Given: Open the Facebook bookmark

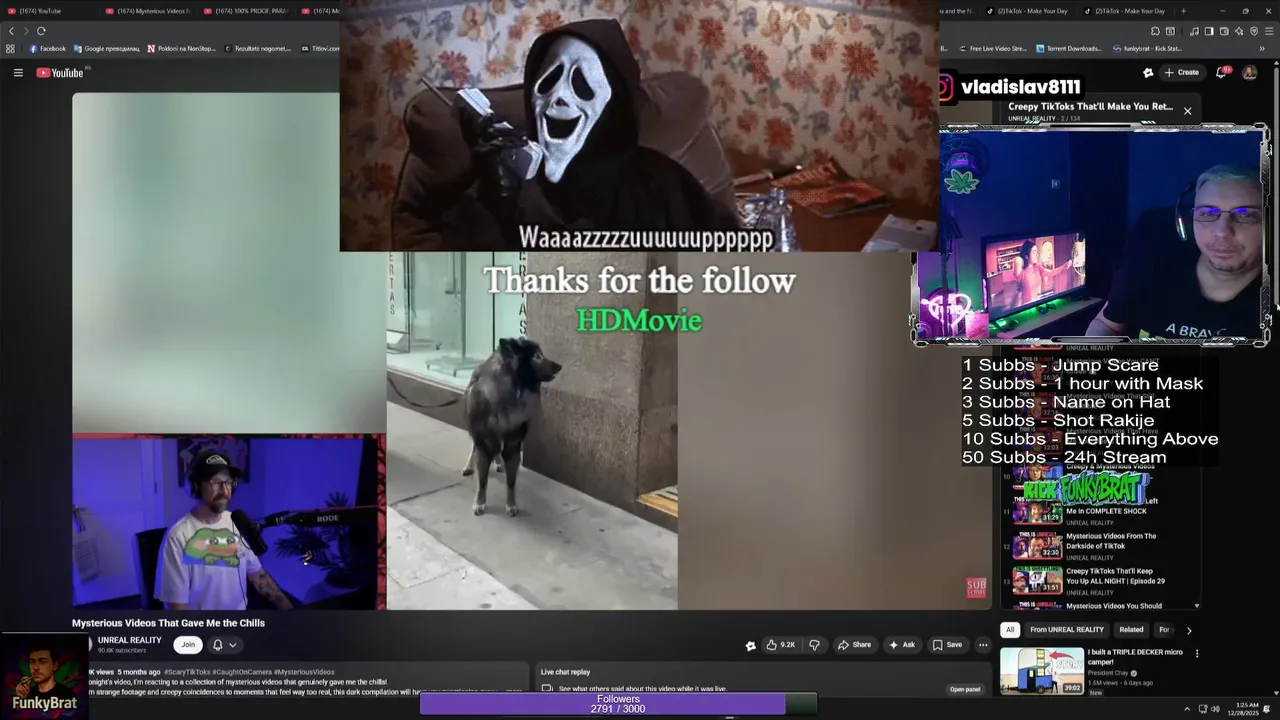Looking at the screenshot, I should (x=48, y=48).
